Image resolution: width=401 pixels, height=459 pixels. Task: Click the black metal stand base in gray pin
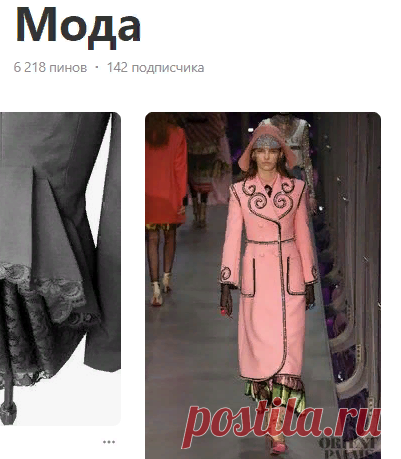tap(8, 413)
